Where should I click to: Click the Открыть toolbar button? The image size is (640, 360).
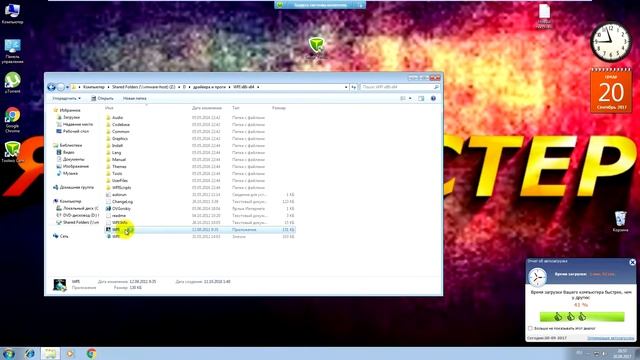(102, 98)
